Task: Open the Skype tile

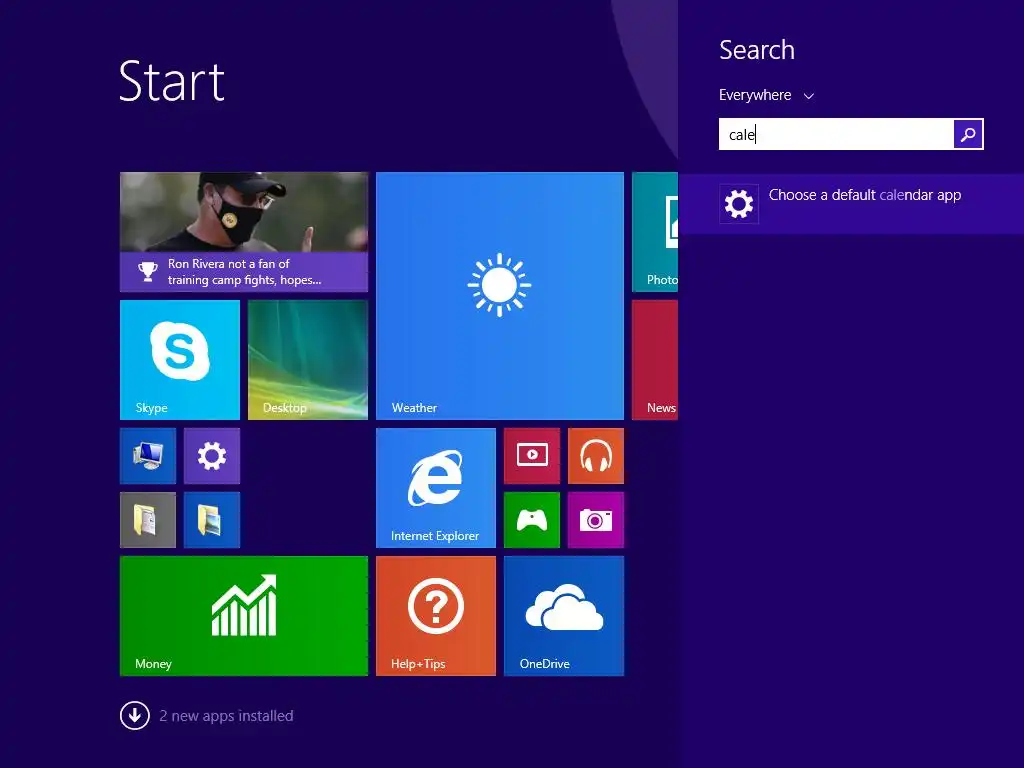Action: 180,360
